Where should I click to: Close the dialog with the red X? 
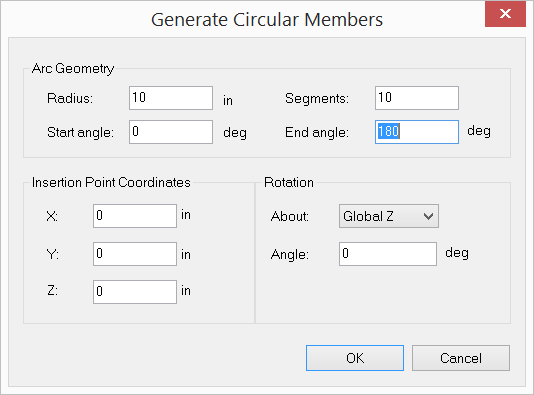505,14
